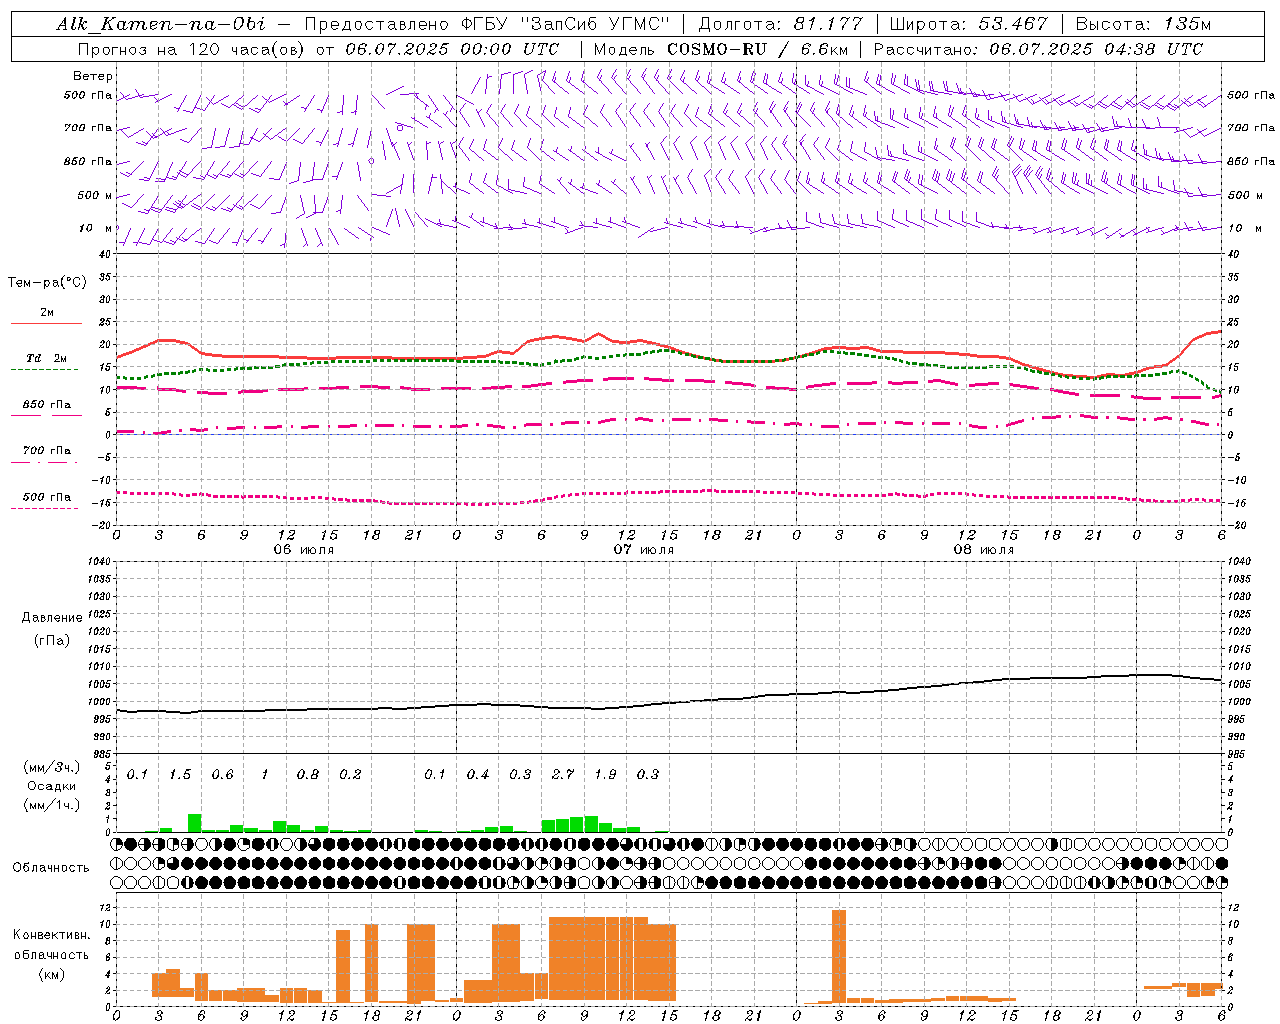Screen dimensions: 1280x1024
Task: Click the Облачность cloudiness label
Action: (51, 868)
